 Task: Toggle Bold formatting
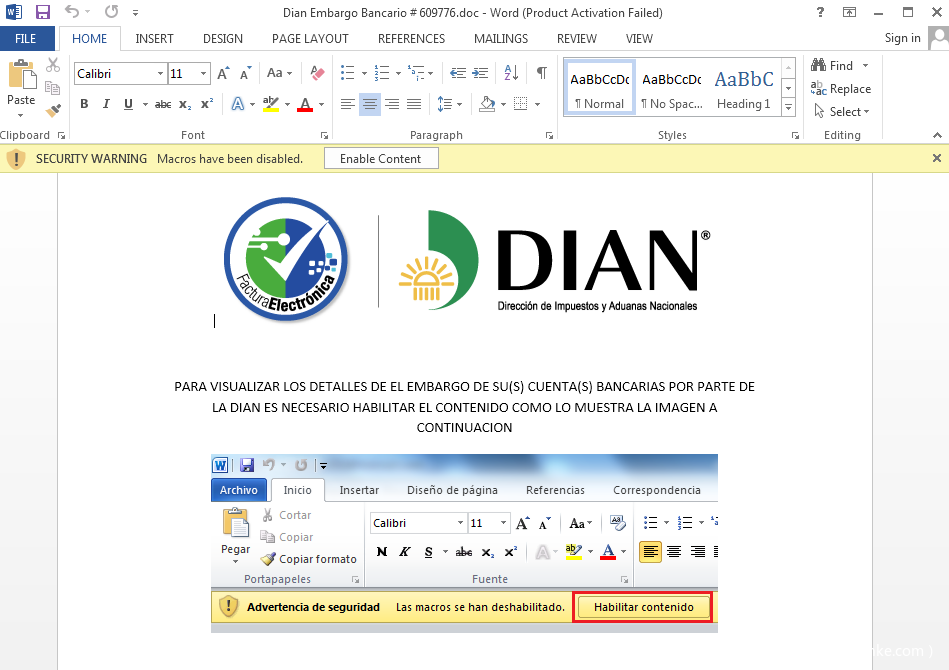pyautogui.click(x=84, y=104)
